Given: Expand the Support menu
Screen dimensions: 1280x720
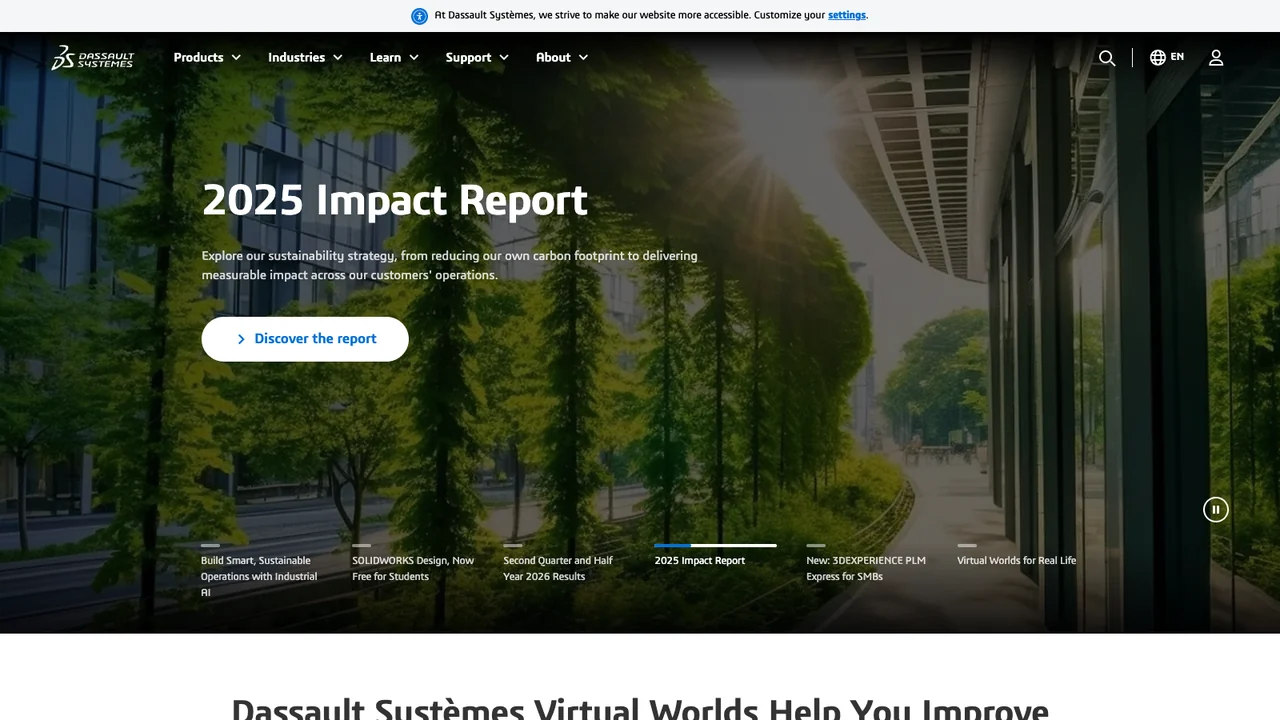Looking at the screenshot, I should click(477, 57).
